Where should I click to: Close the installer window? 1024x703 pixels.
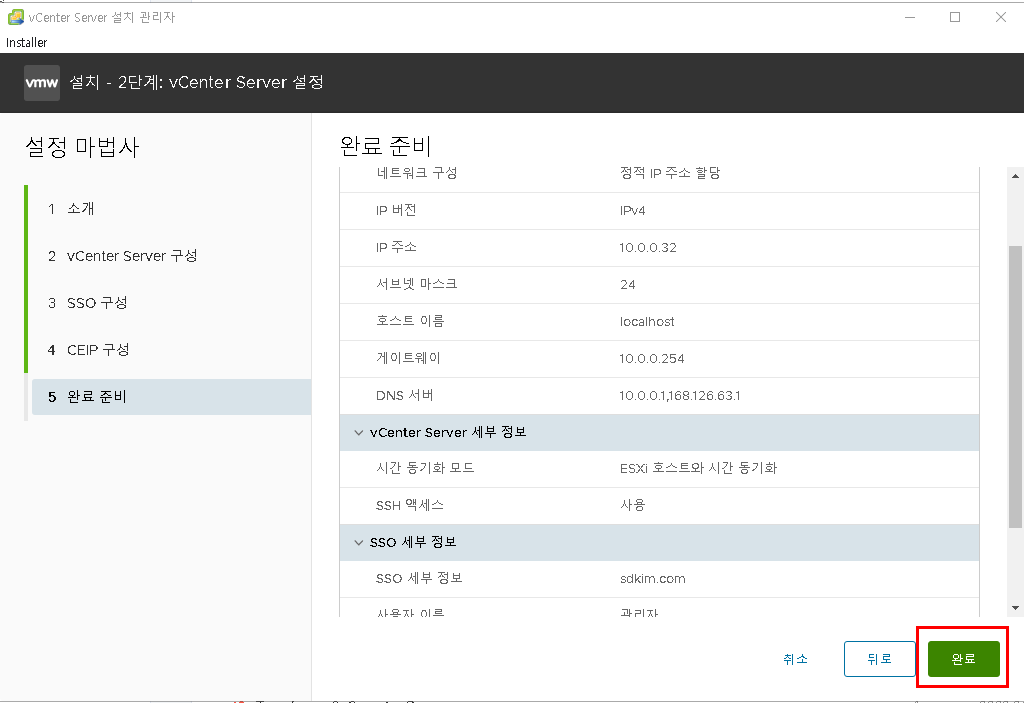point(1000,18)
